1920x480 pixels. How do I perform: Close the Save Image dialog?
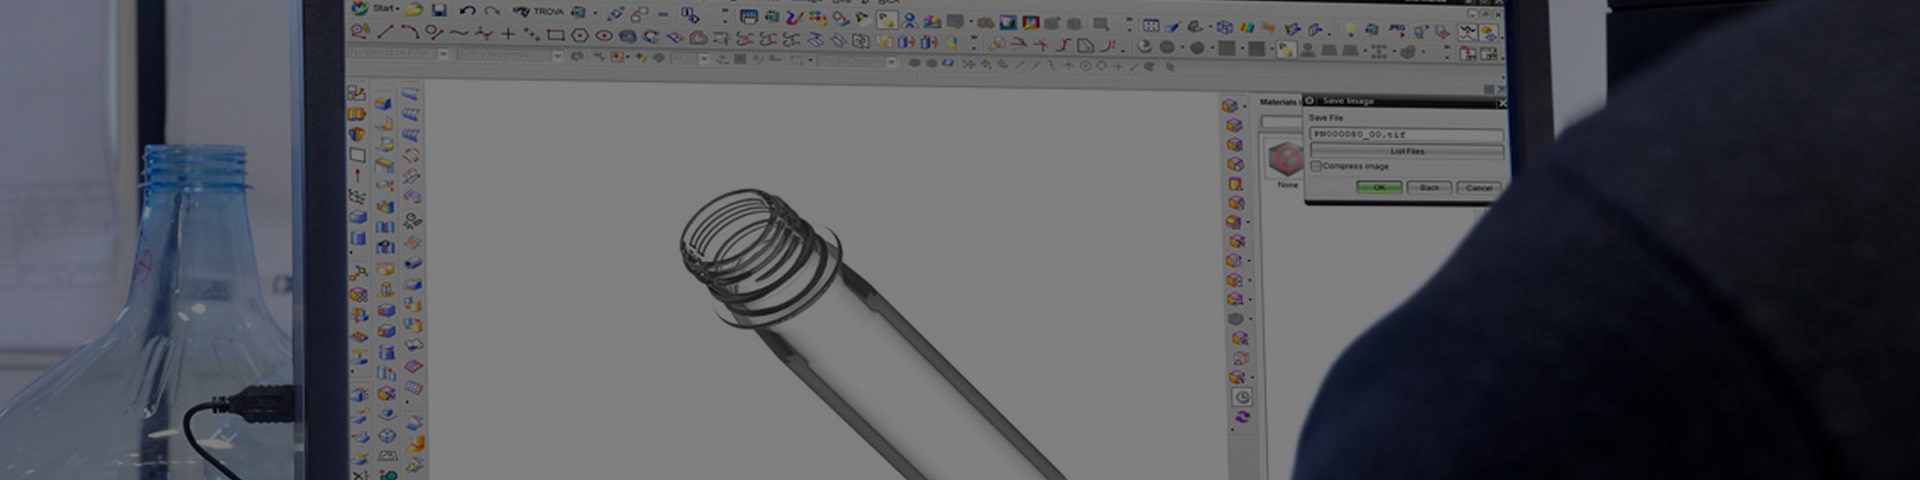(1502, 103)
